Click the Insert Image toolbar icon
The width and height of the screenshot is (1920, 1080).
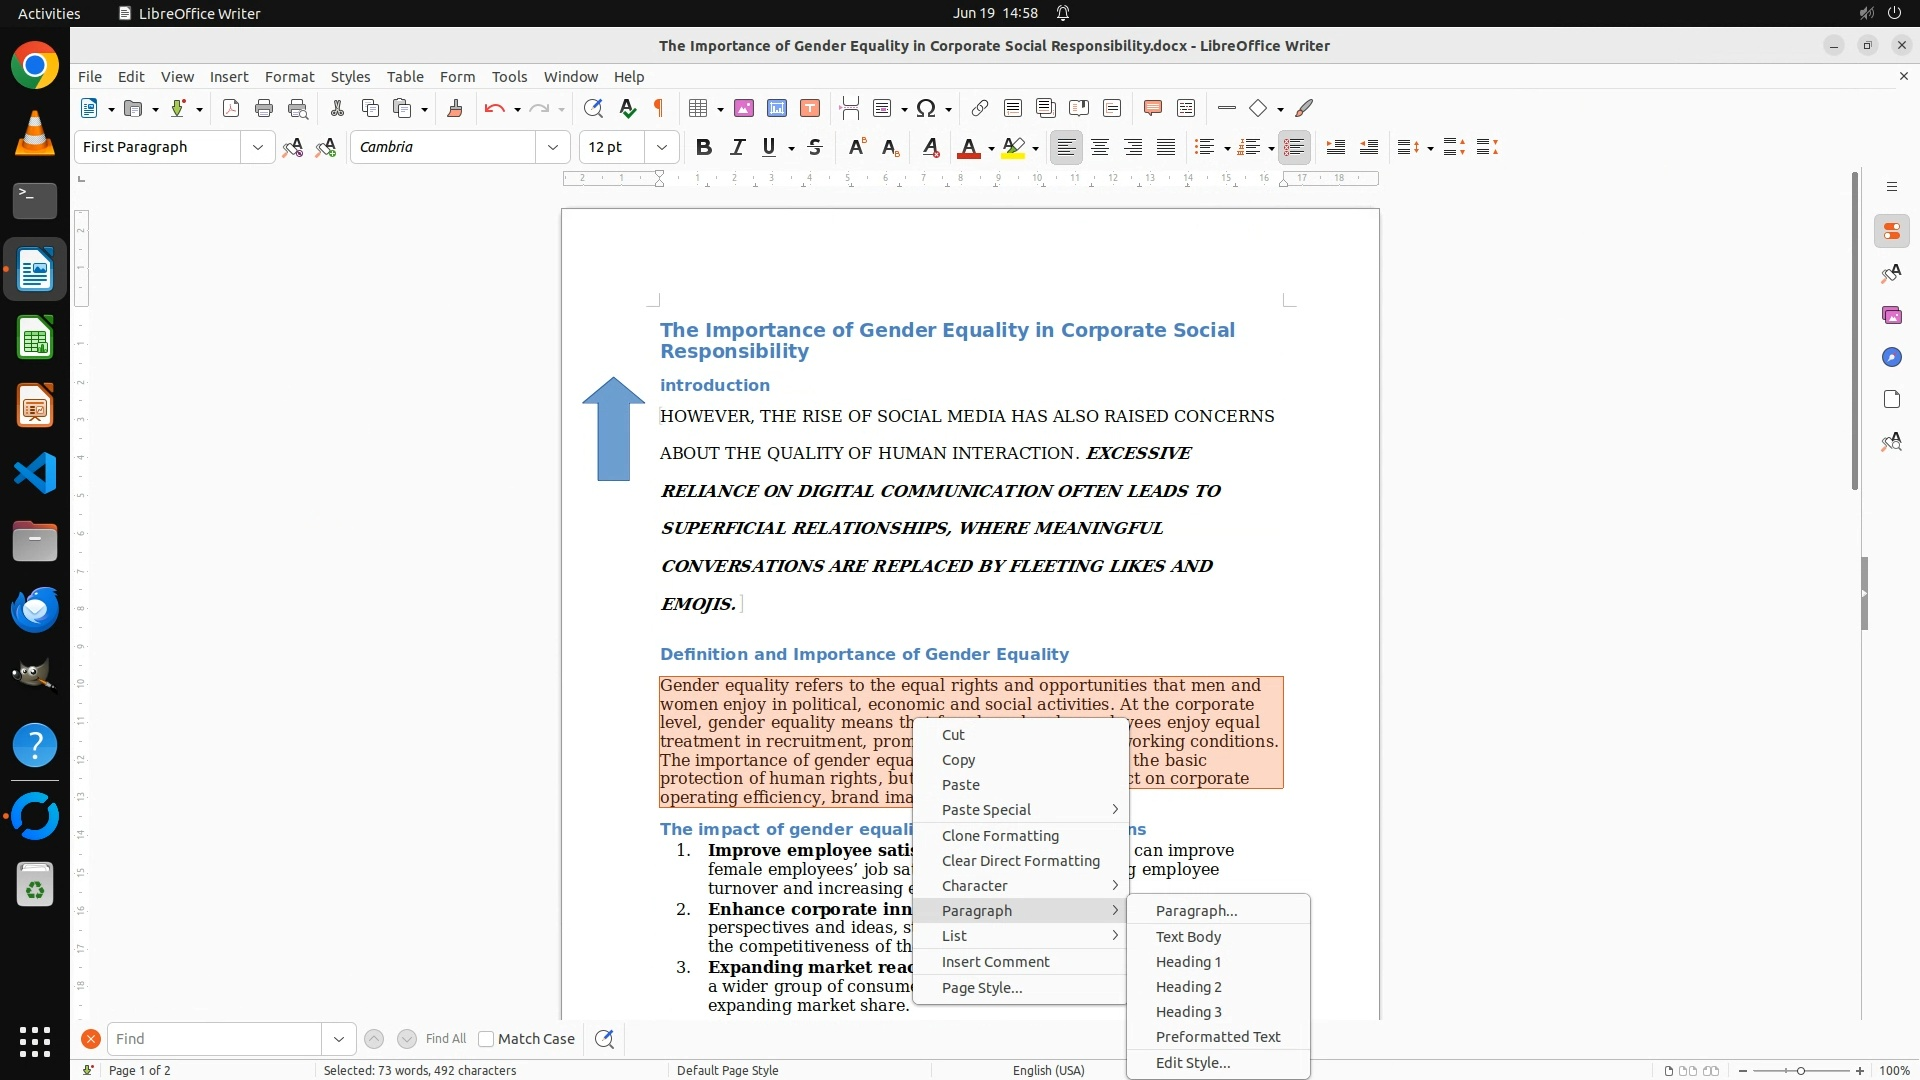(744, 108)
